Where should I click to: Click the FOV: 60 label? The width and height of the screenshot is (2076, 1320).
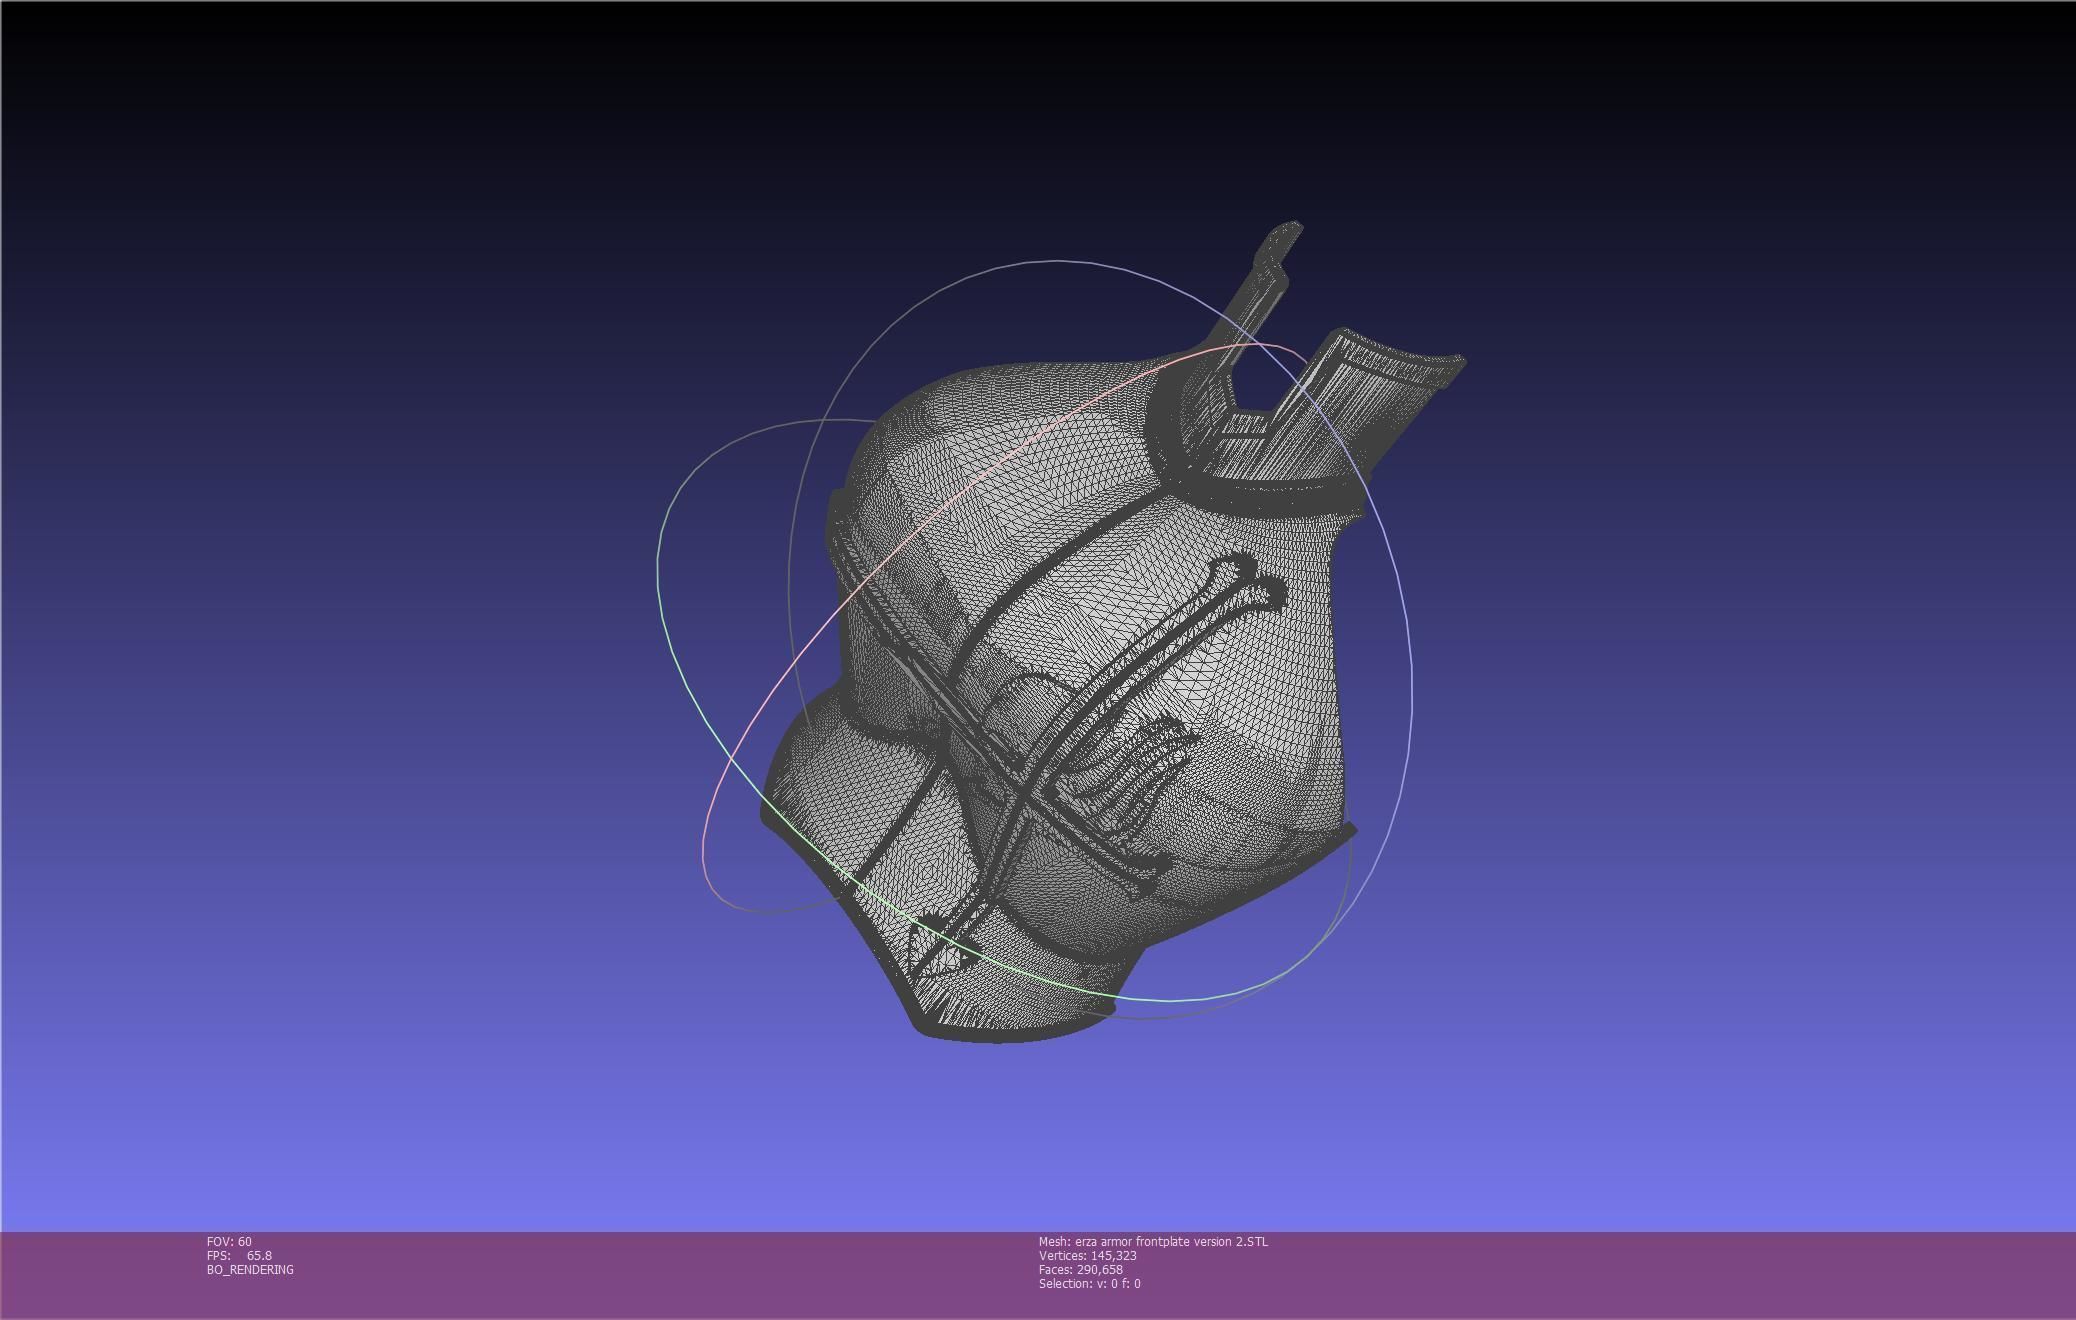229,1241
